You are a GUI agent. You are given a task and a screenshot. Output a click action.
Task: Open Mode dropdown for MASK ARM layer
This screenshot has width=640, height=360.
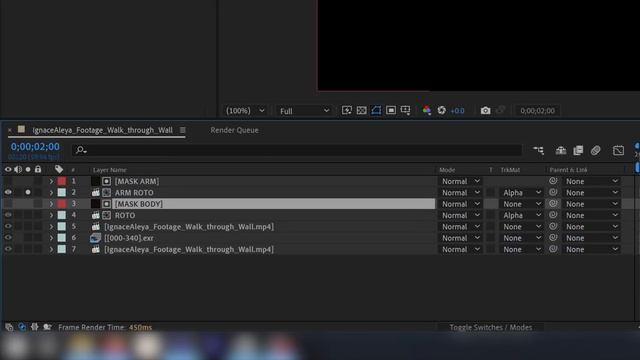tap(460, 181)
